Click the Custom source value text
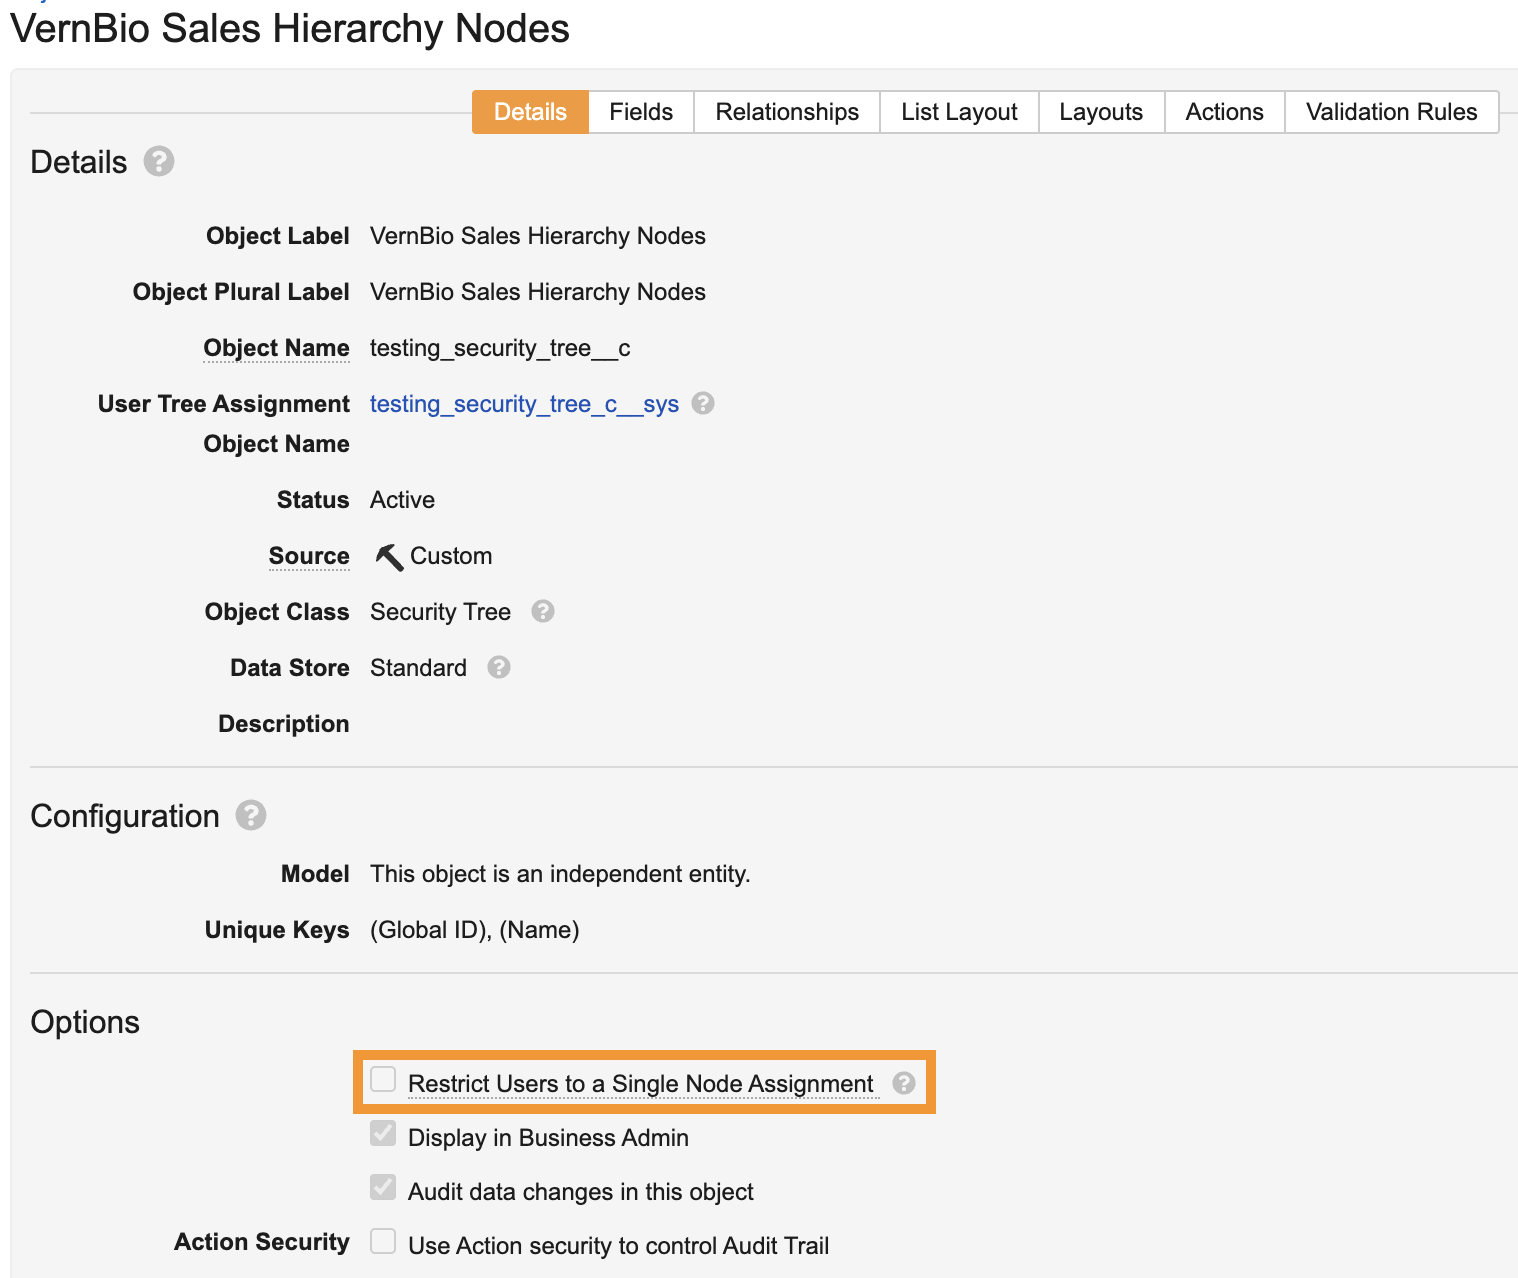 pos(451,556)
